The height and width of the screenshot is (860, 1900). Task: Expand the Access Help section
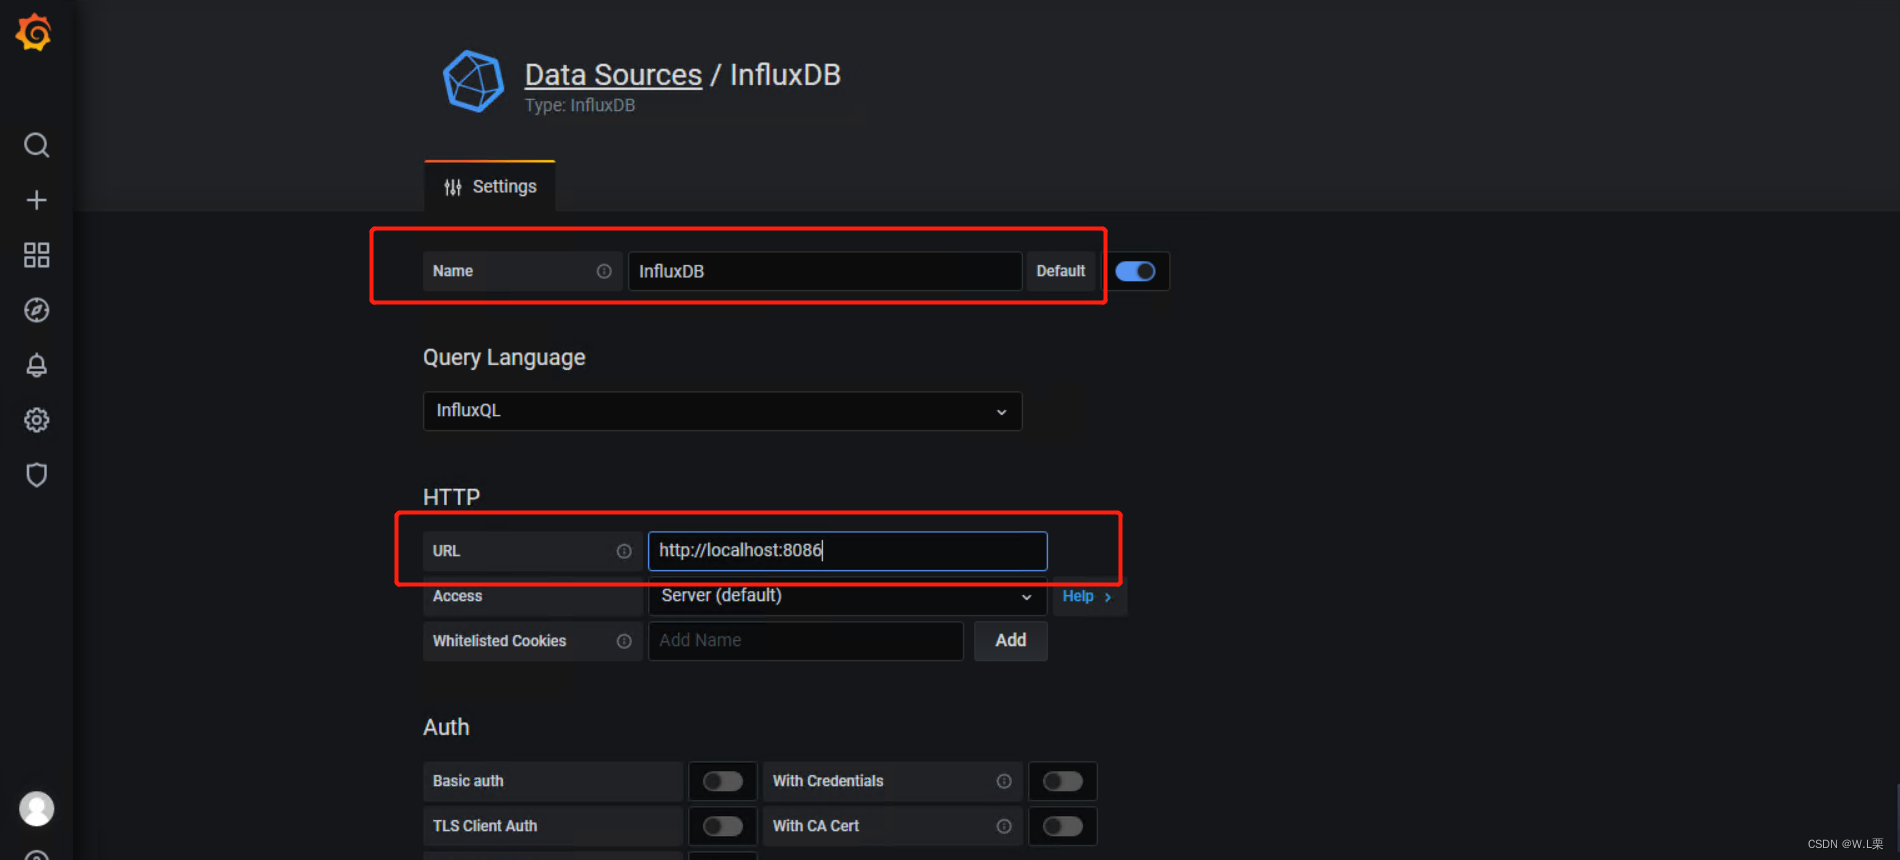click(x=1087, y=596)
